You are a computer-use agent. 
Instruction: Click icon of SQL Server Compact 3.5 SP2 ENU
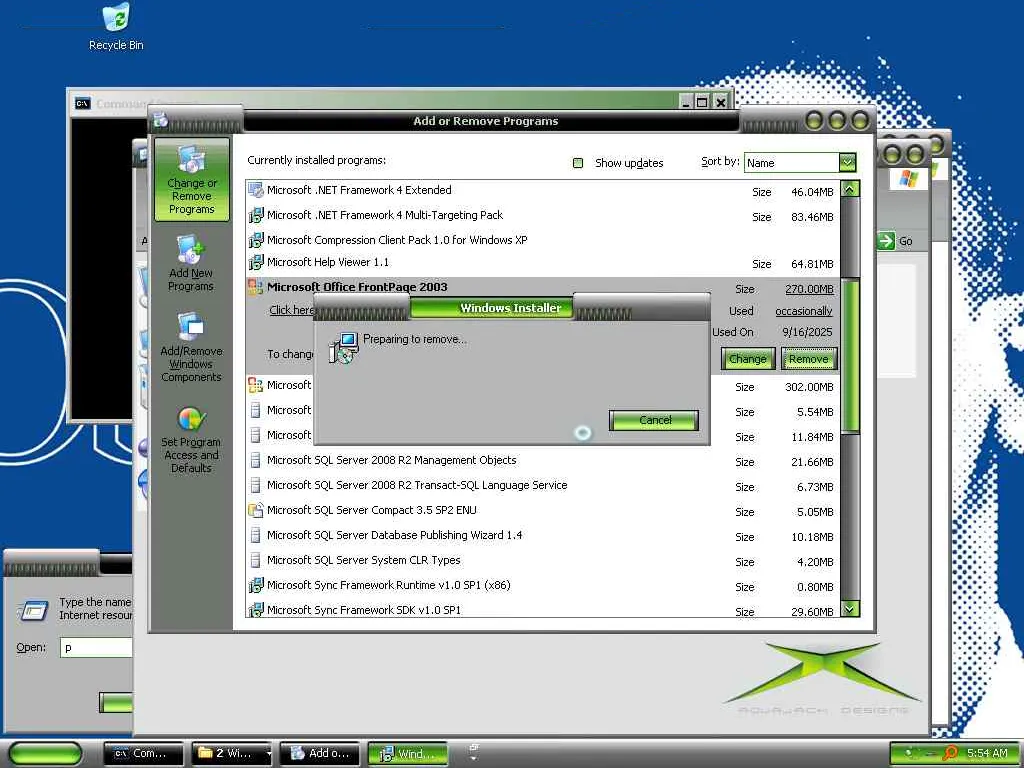coord(255,510)
